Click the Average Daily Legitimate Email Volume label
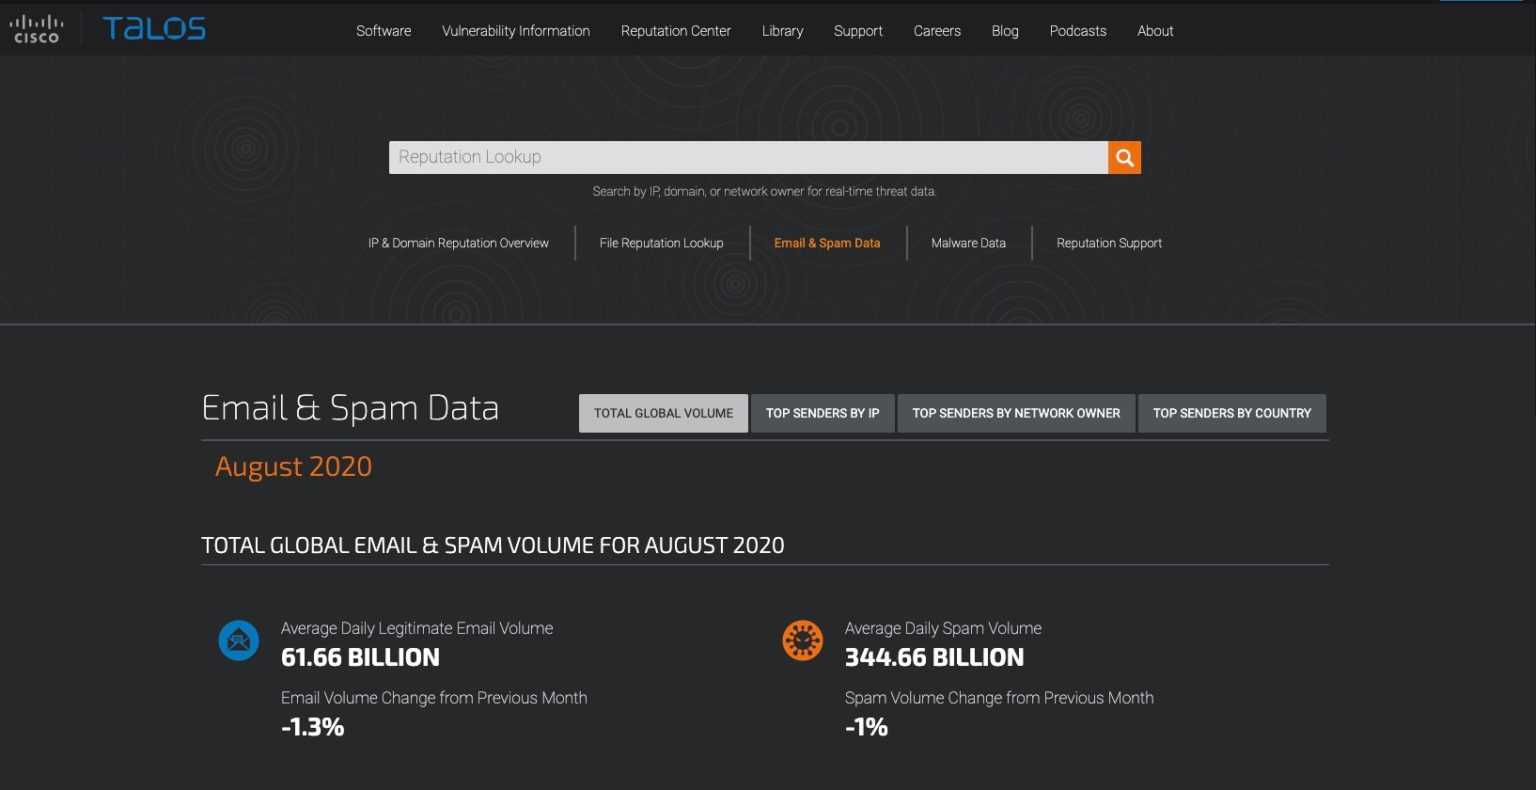The height and width of the screenshot is (790, 1536). pos(417,628)
